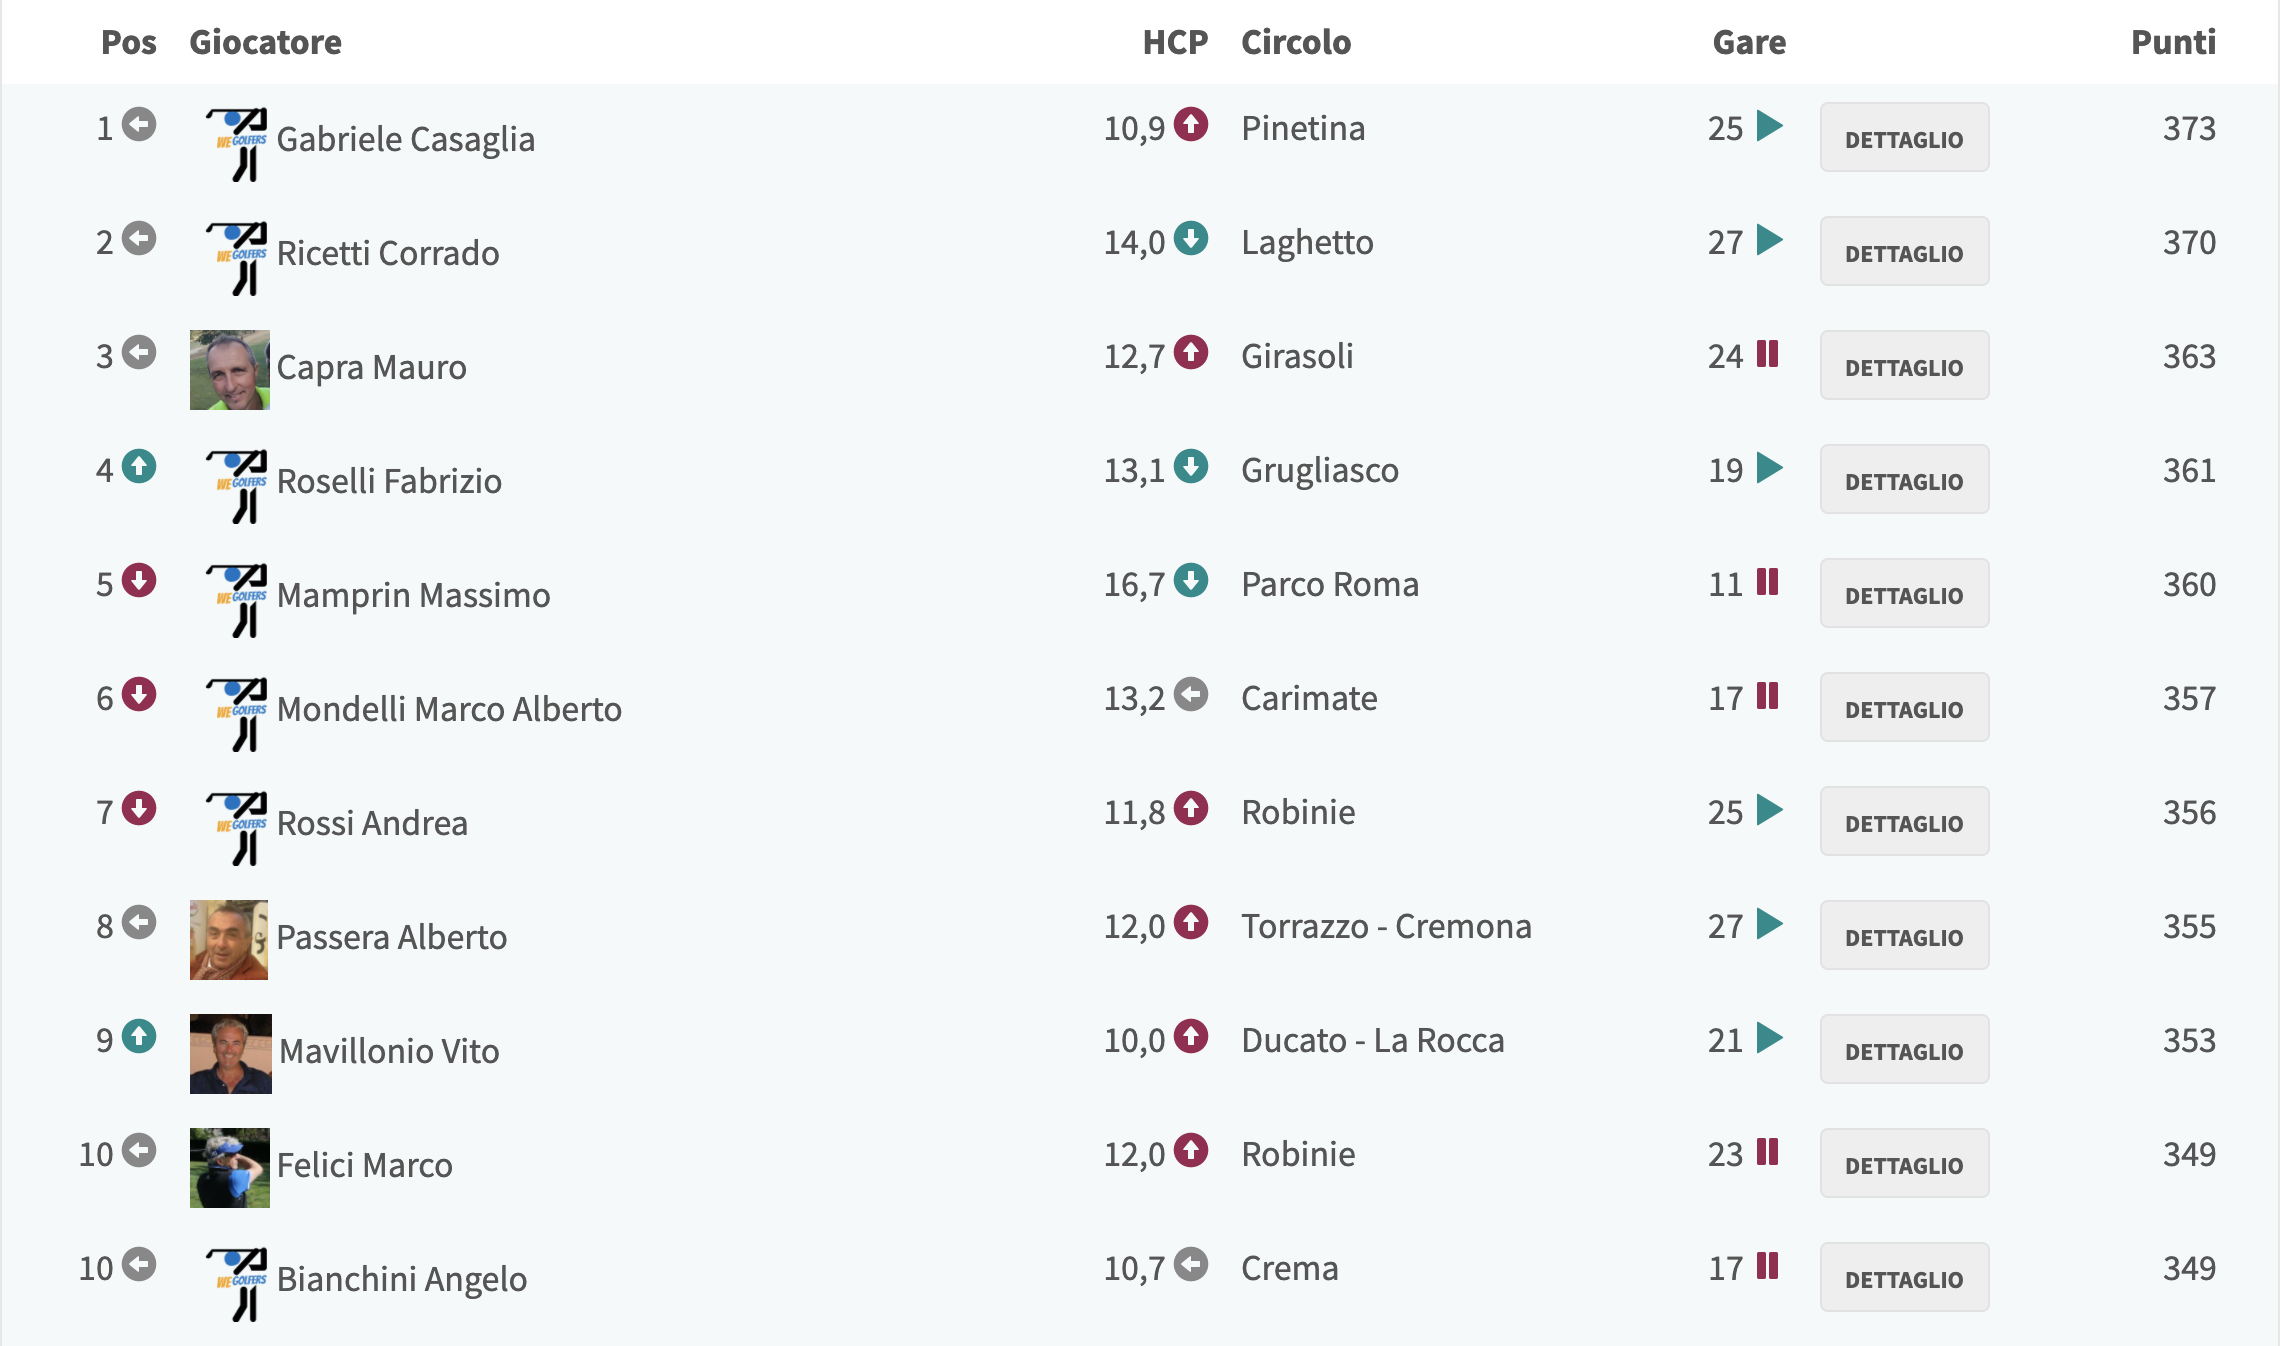Open DETTAGLIO for Mavillonio Vito
The width and height of the screenshot is (2280, 1346).
click(x=1904, y=1050)
